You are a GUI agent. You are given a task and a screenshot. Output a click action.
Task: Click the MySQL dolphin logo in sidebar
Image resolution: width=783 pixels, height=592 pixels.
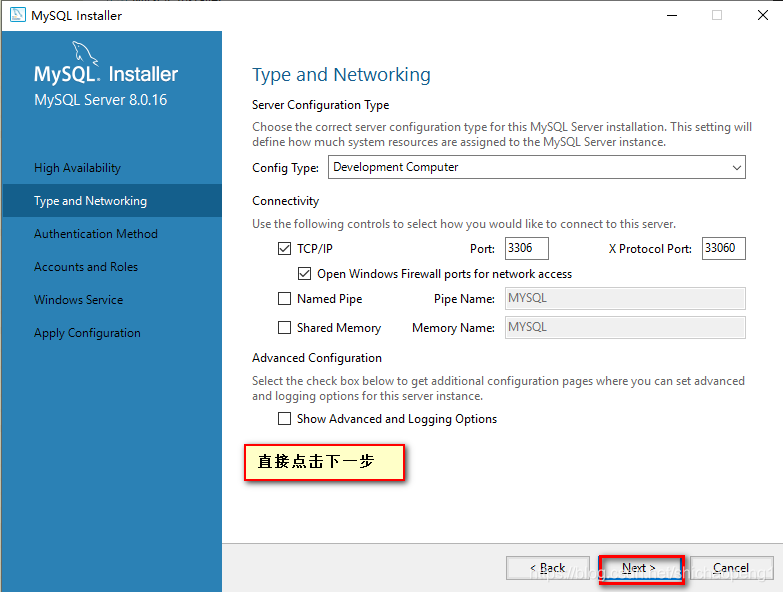[85, 53]
